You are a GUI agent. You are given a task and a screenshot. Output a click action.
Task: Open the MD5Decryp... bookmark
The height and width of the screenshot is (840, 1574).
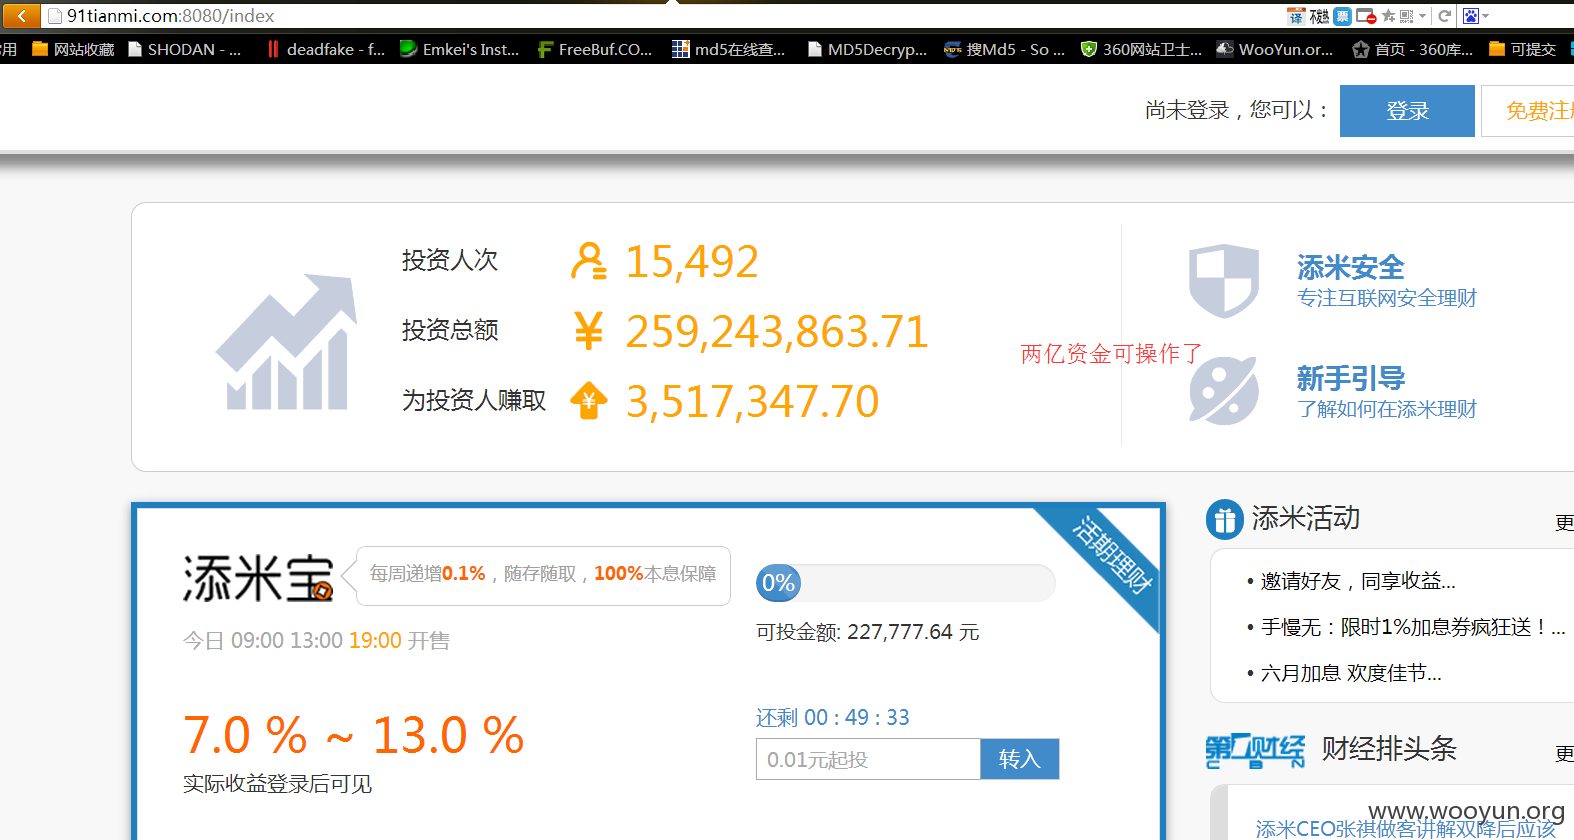click(x=868, y=49)
